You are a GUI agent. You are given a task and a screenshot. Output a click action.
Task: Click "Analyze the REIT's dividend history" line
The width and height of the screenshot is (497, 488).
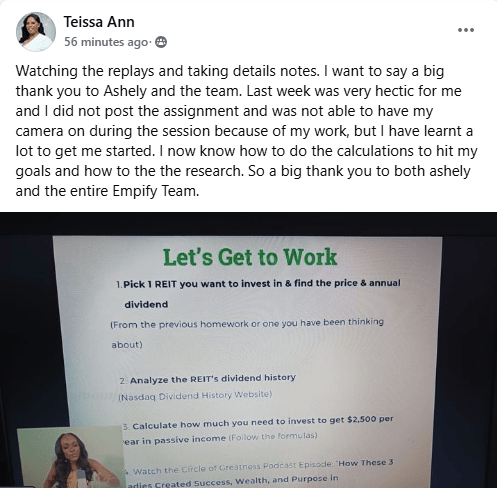[x=208, y=379]
